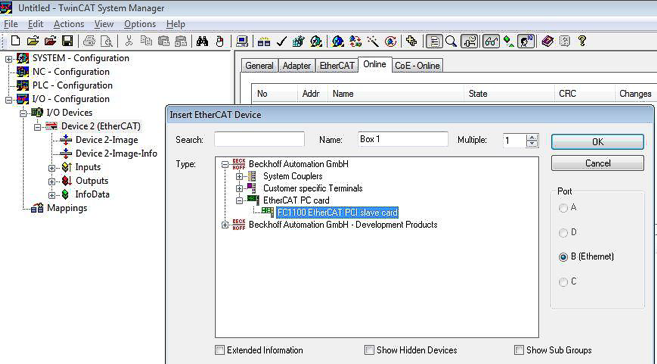Decrease the Multiple value with the down arrow
Screen dimensions: 657x364
(532, 144)
